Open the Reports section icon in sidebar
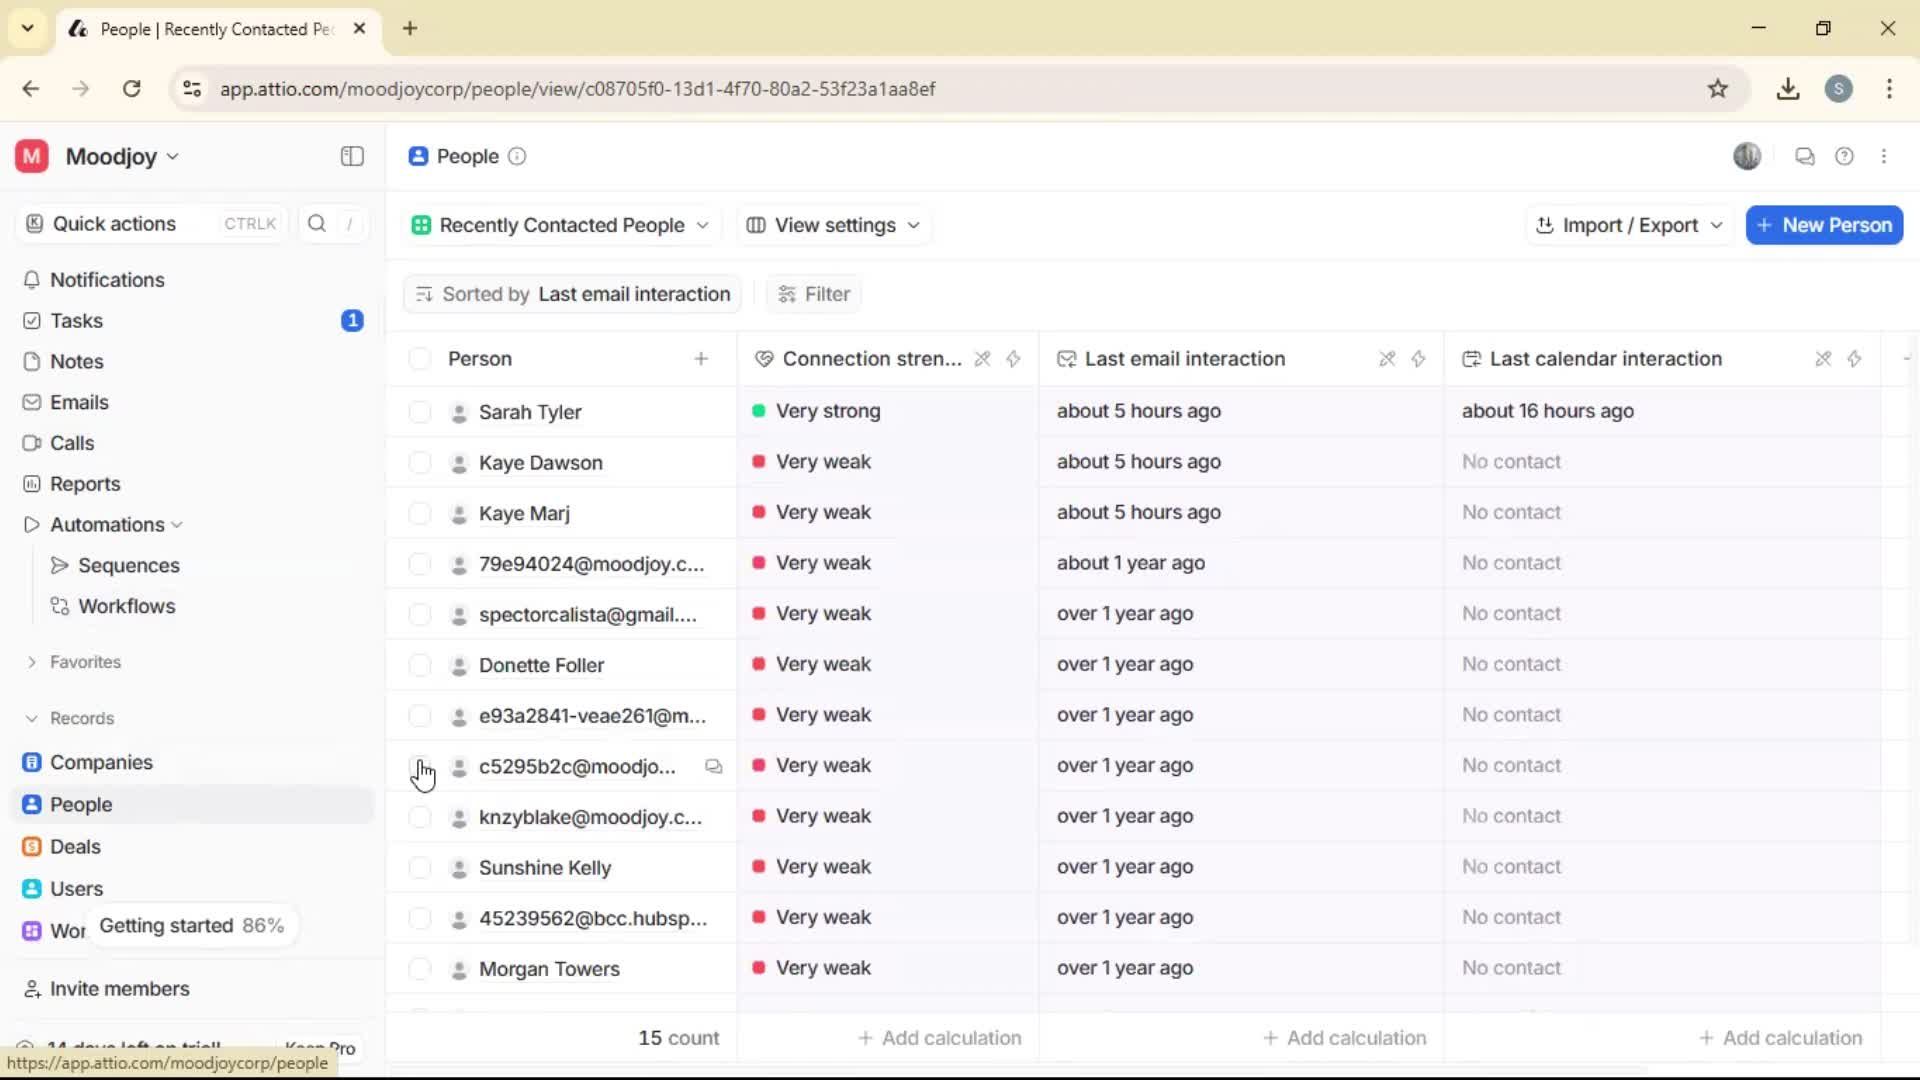 [x=31, y=483]
